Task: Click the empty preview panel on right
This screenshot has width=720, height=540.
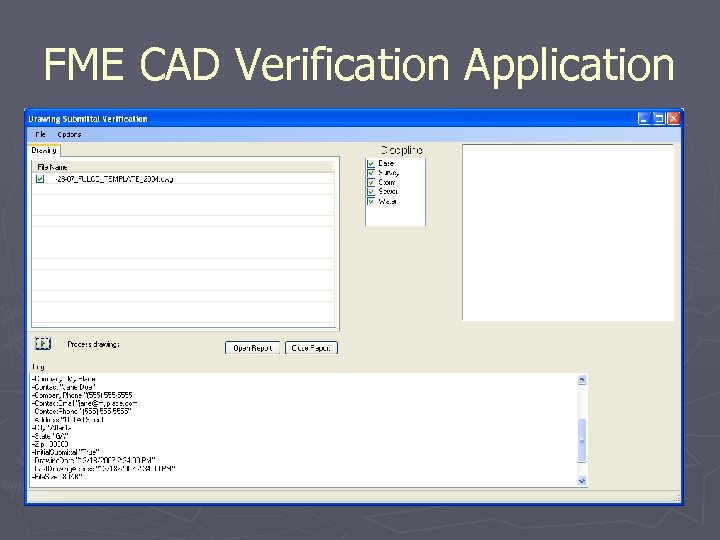Action: point(568,232)
